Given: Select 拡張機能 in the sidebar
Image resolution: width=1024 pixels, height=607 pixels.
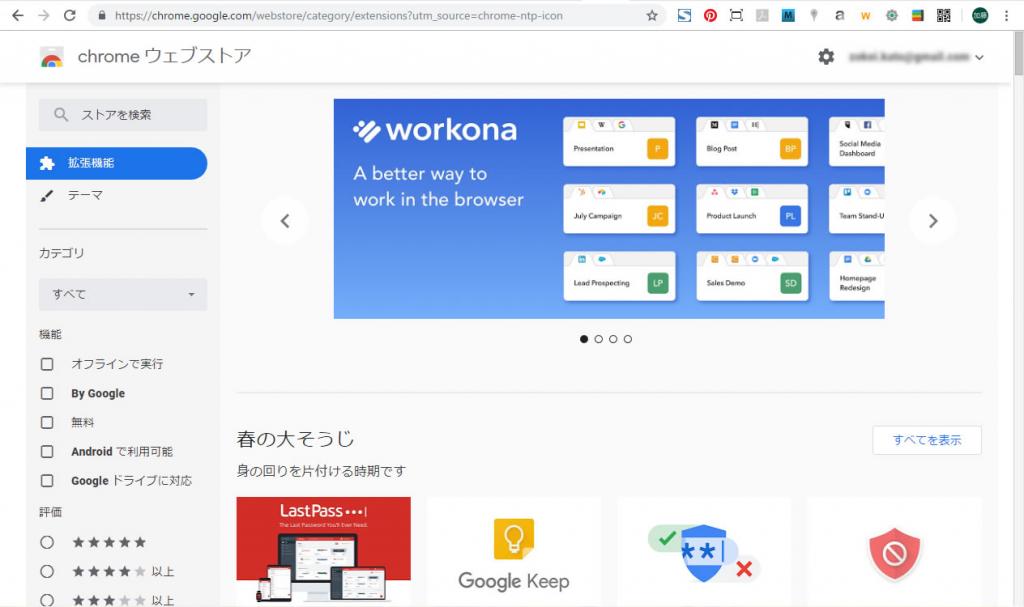Looking at the screenshot, I should [x=116, y=163].
